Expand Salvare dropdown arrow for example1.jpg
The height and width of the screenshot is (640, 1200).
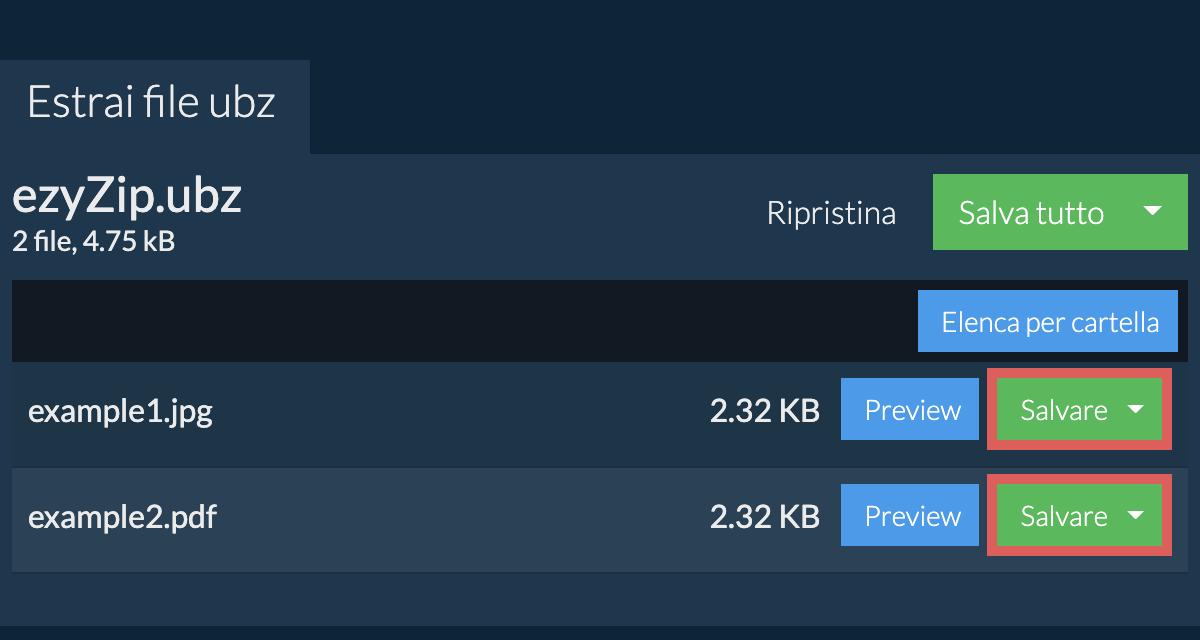pos(1136,410)
